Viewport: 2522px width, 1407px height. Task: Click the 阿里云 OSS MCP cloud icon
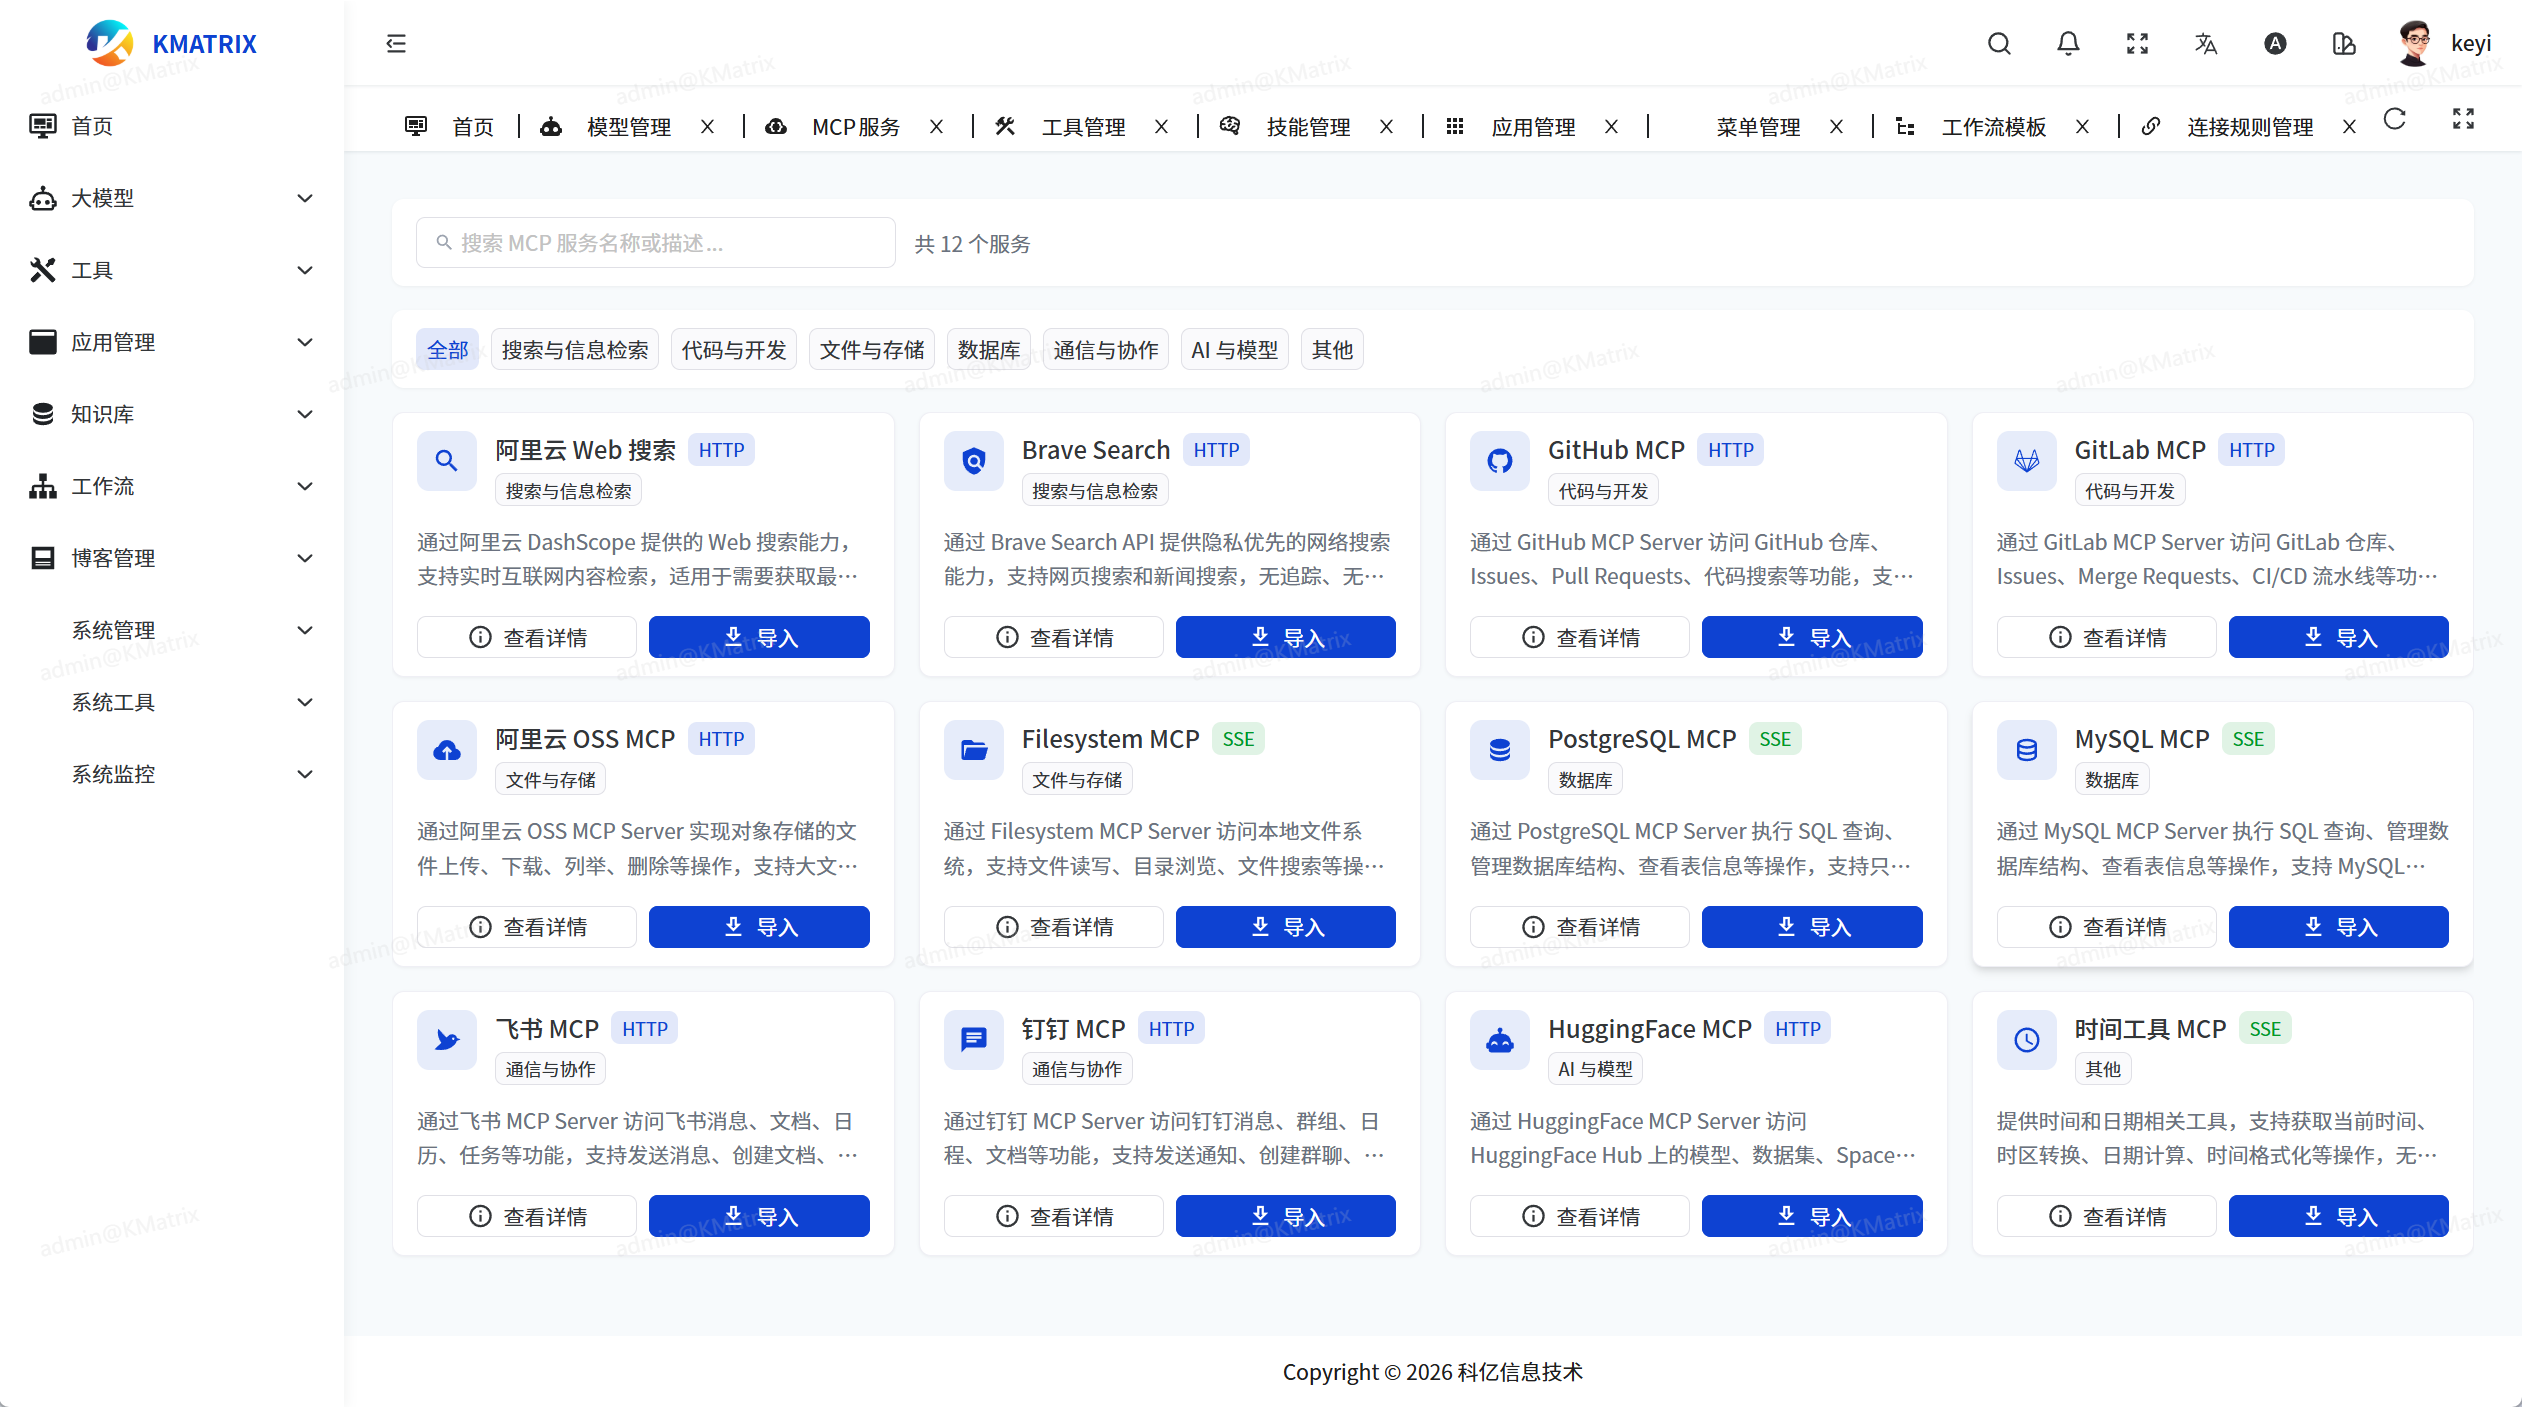(x=447, y=750)
